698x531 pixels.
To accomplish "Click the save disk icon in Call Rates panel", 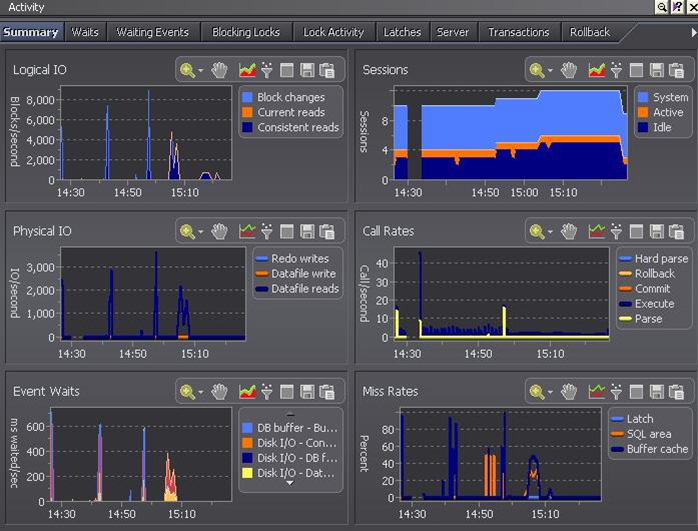I will coord(657,231).
